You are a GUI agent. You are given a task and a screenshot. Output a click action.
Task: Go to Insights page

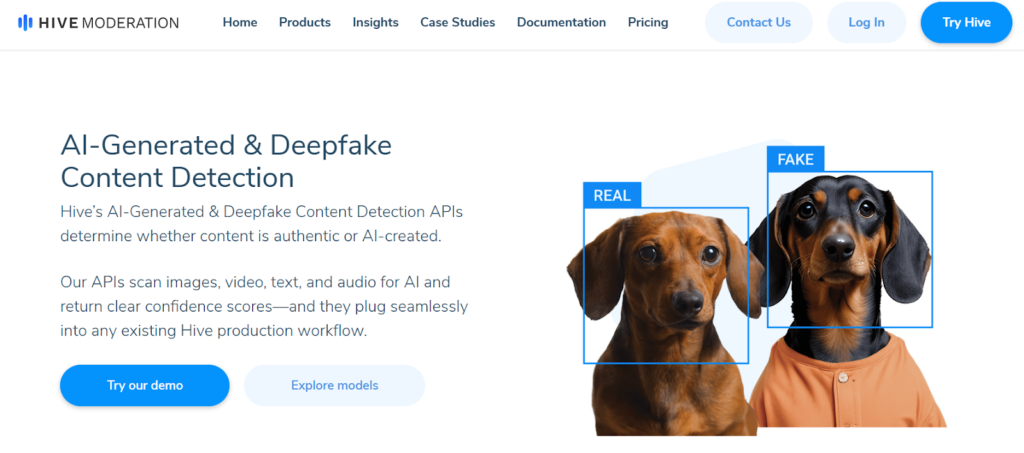click(x=376, y=22)
